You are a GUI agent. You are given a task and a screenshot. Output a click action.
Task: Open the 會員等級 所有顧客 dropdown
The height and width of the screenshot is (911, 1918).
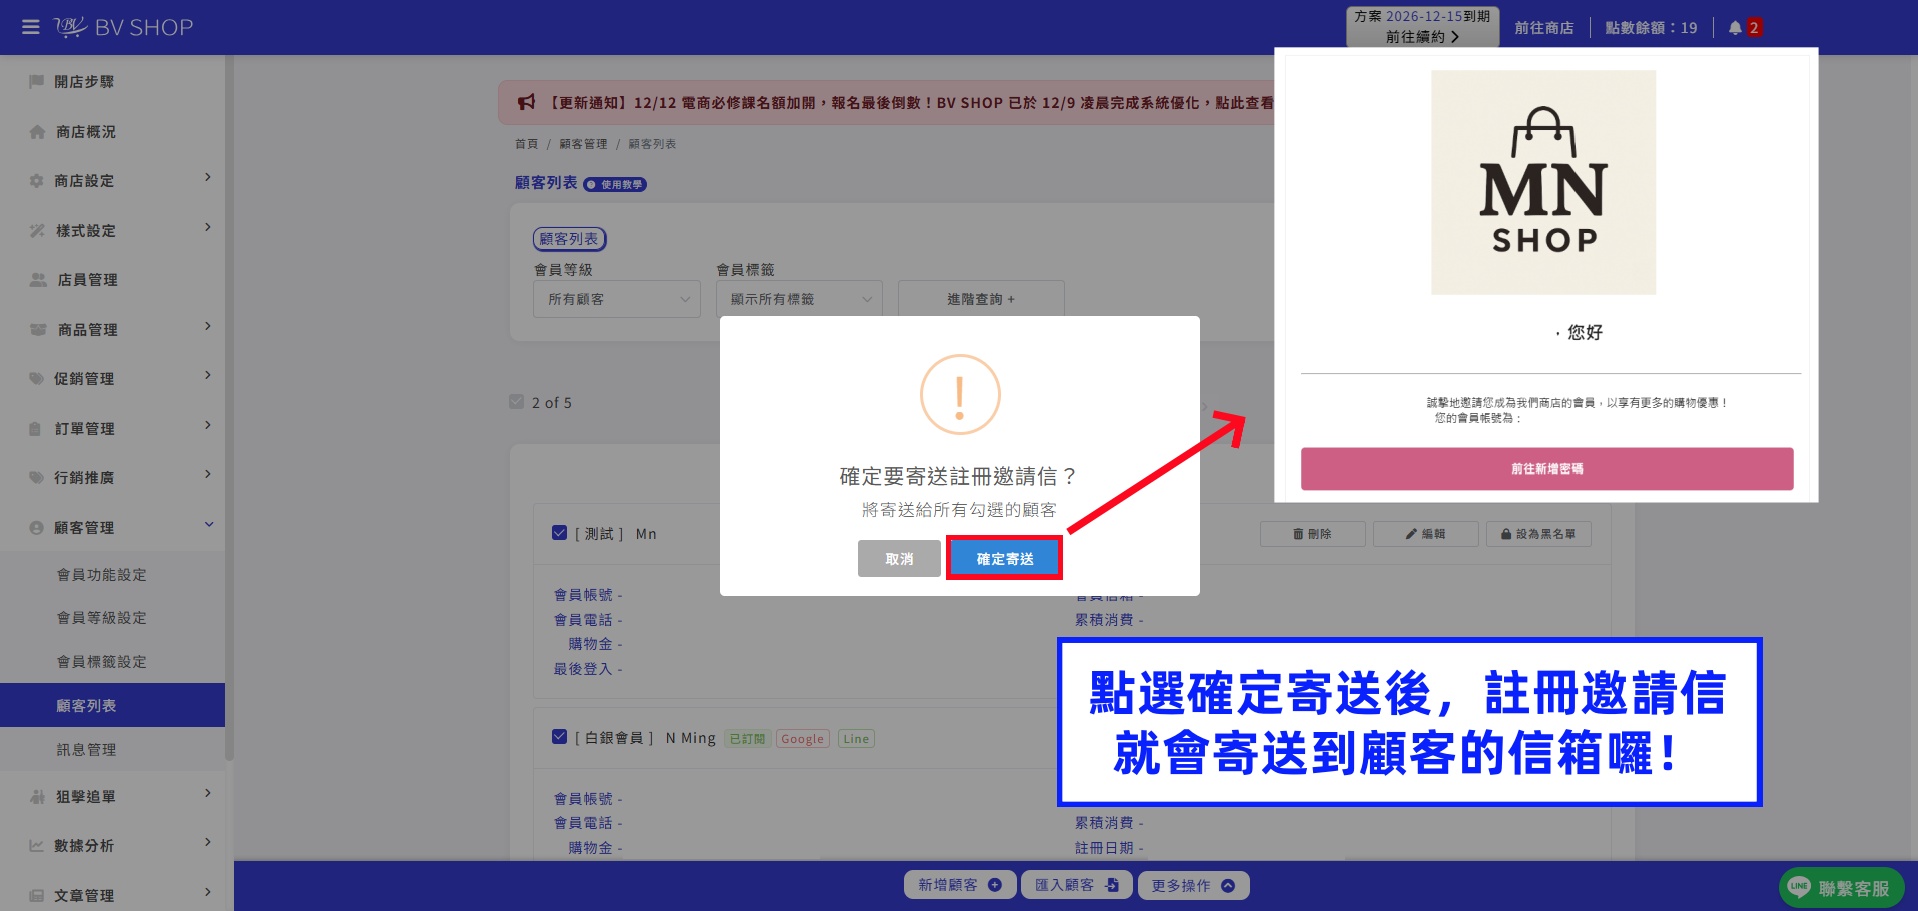617,299
